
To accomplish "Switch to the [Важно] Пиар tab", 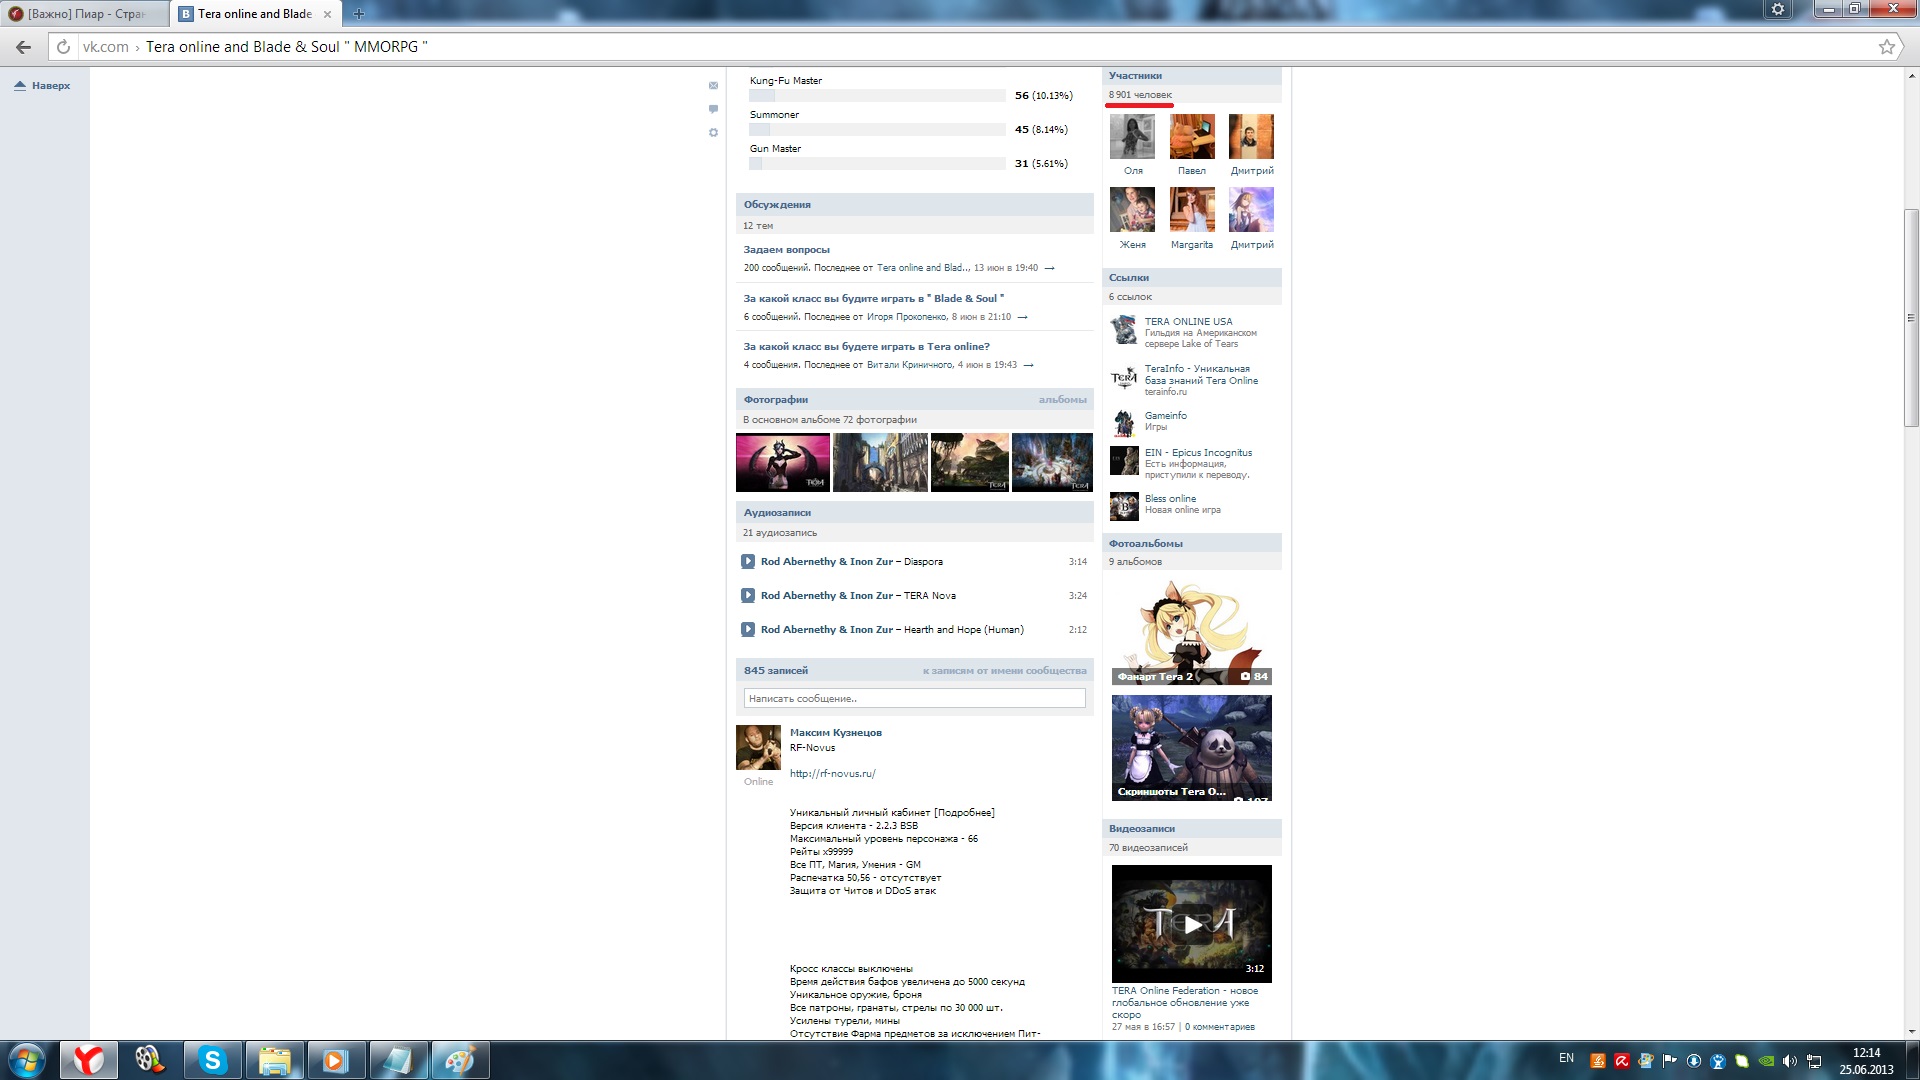I will coord(85,14).
